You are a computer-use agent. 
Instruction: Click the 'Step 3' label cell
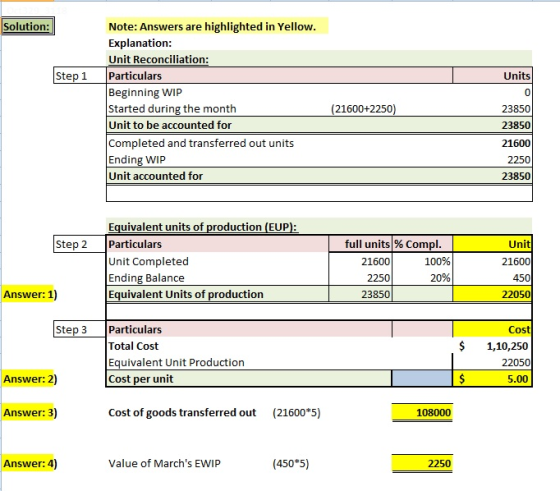pyautogui.click(x=80, y=329)
